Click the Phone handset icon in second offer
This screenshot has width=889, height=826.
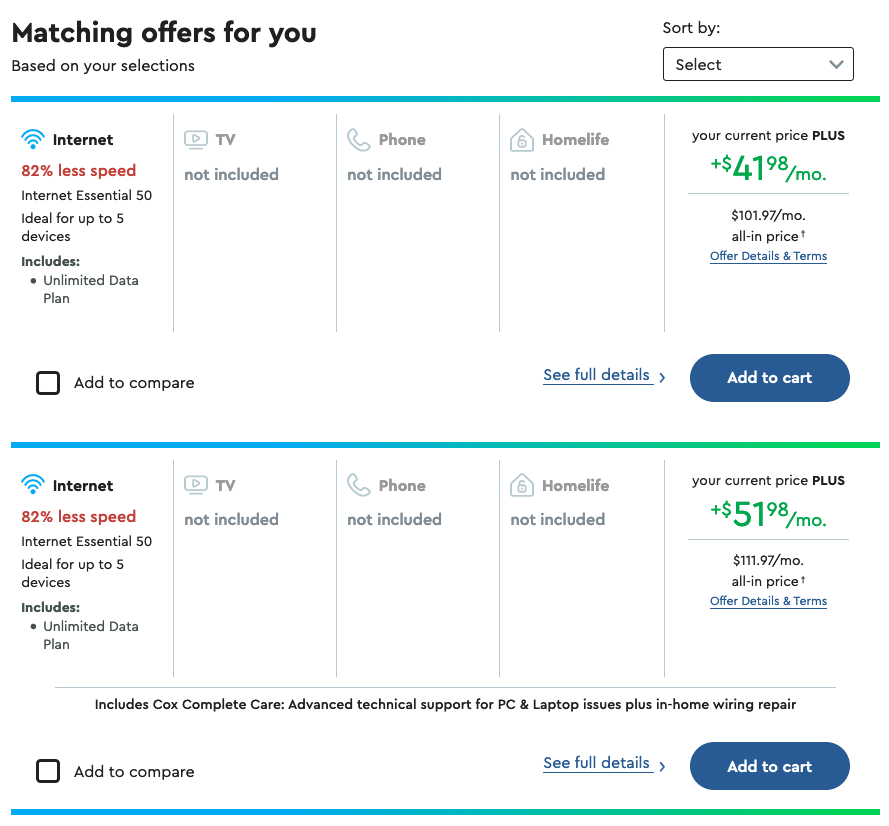click(x=359, y=486)
